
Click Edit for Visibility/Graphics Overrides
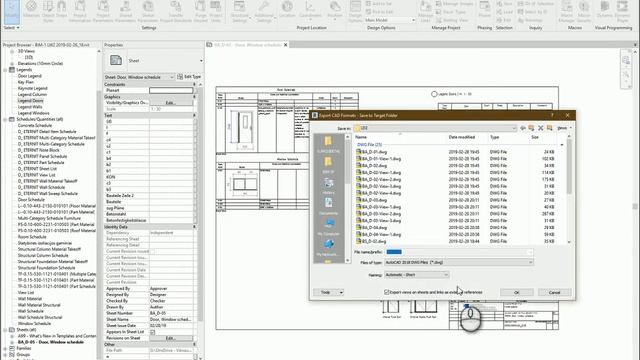171,103
